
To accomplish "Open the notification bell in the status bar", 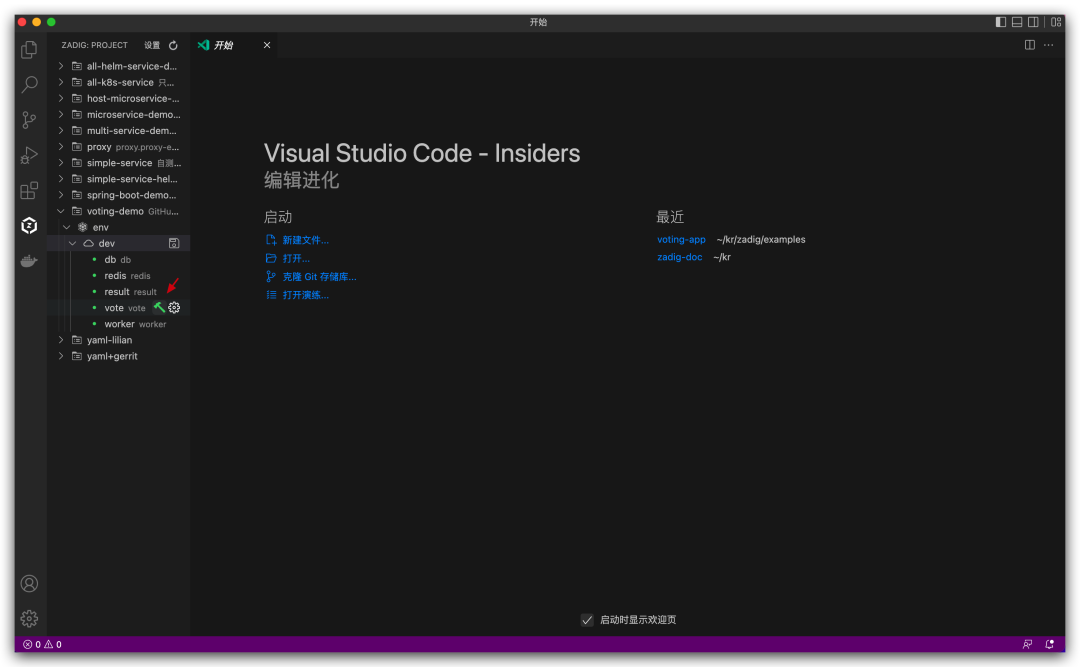I will tap(1048, 644).
